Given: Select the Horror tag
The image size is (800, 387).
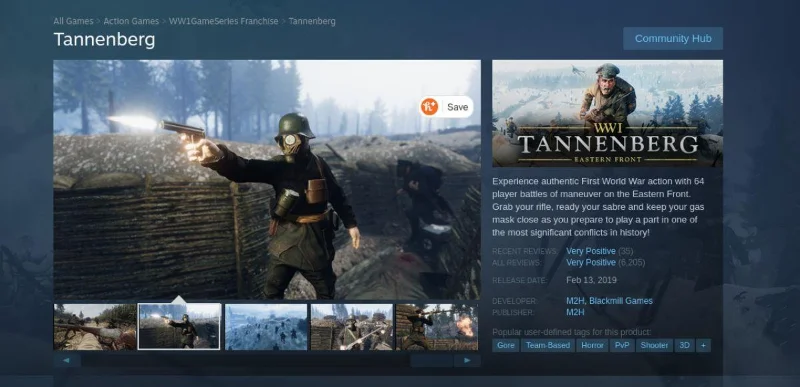Looking at the screenshot, I should pos(592,345).
